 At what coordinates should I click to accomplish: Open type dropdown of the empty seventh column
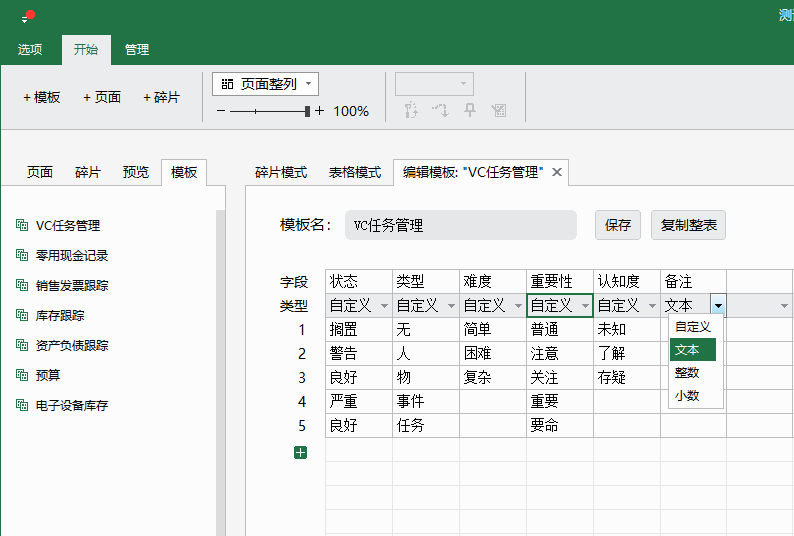784,306
